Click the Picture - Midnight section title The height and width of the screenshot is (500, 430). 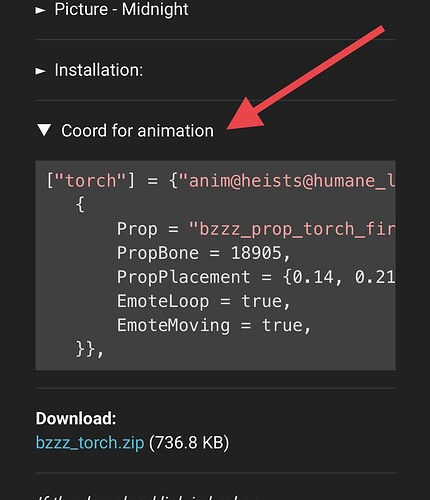click(121, 9)
